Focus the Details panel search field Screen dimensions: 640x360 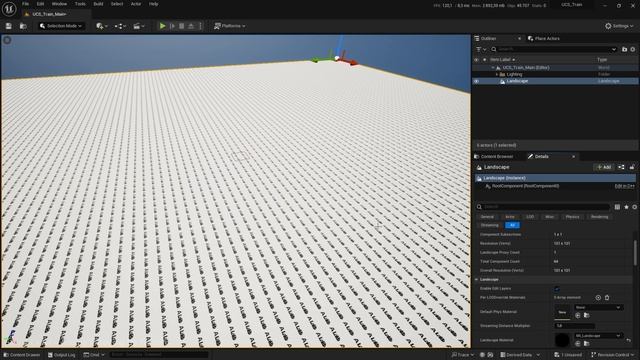tap(543, 207)
